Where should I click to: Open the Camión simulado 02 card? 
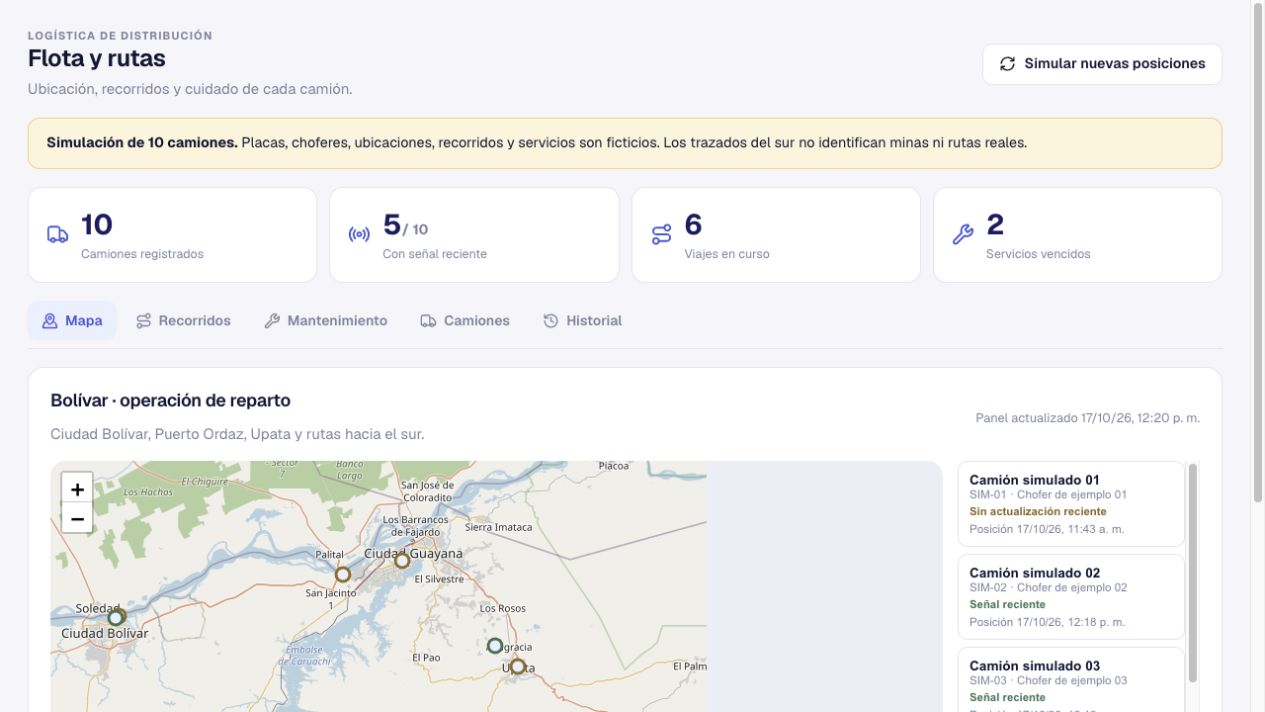pyautogui.click(x=1071, y=597)
